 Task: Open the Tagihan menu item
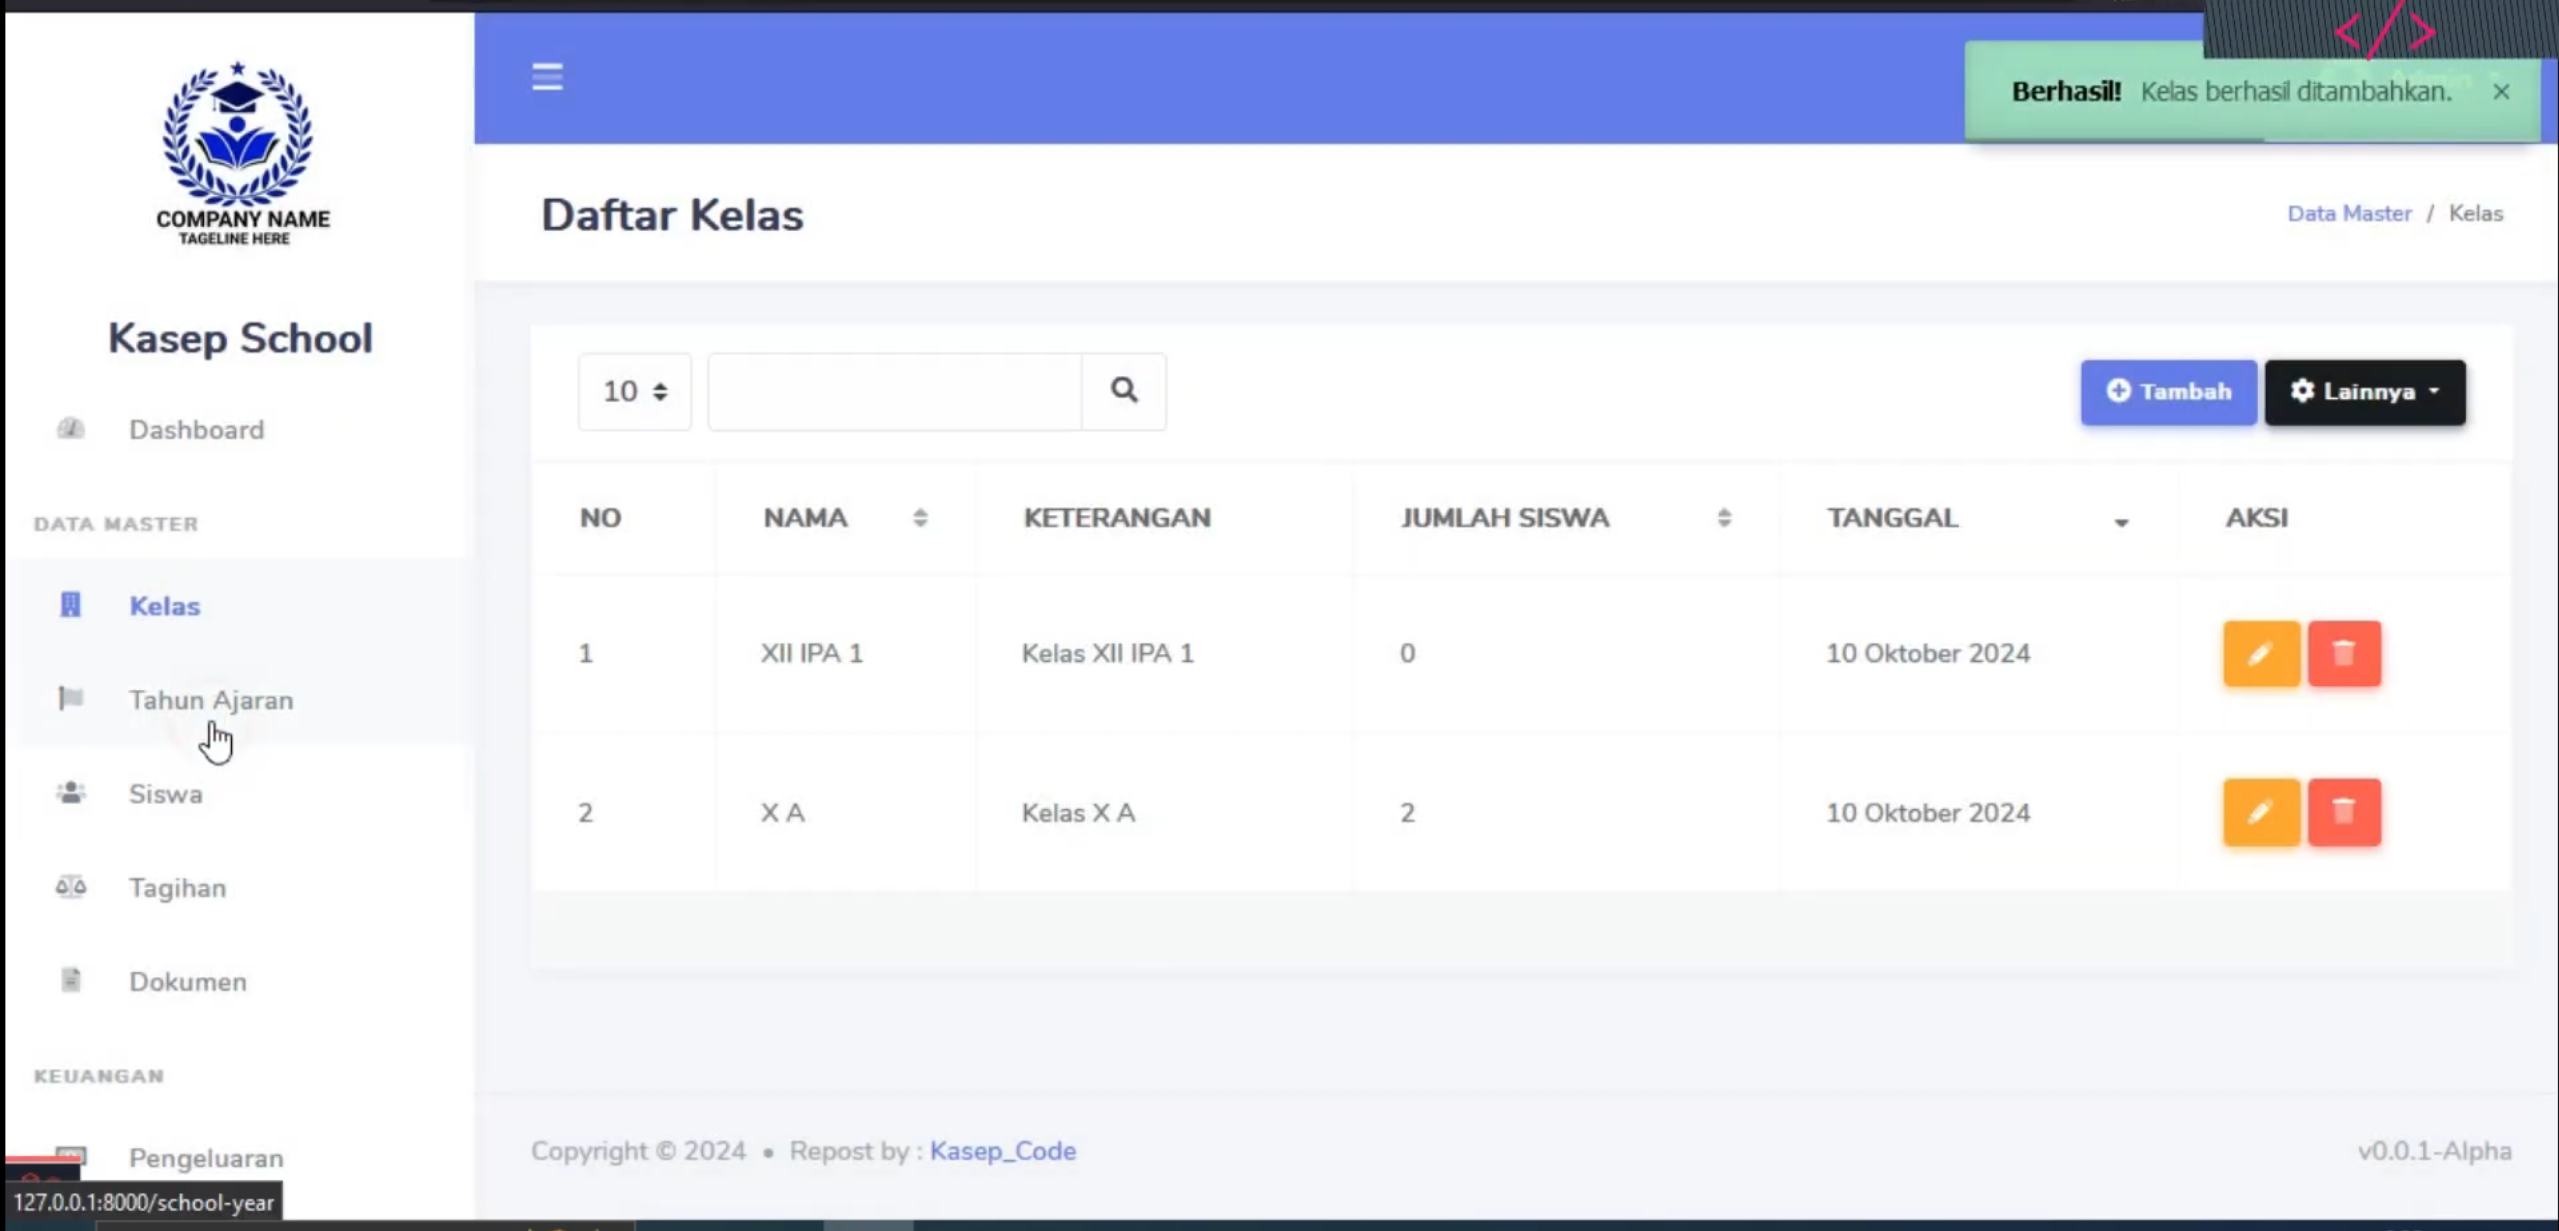[x=238, y=888]
